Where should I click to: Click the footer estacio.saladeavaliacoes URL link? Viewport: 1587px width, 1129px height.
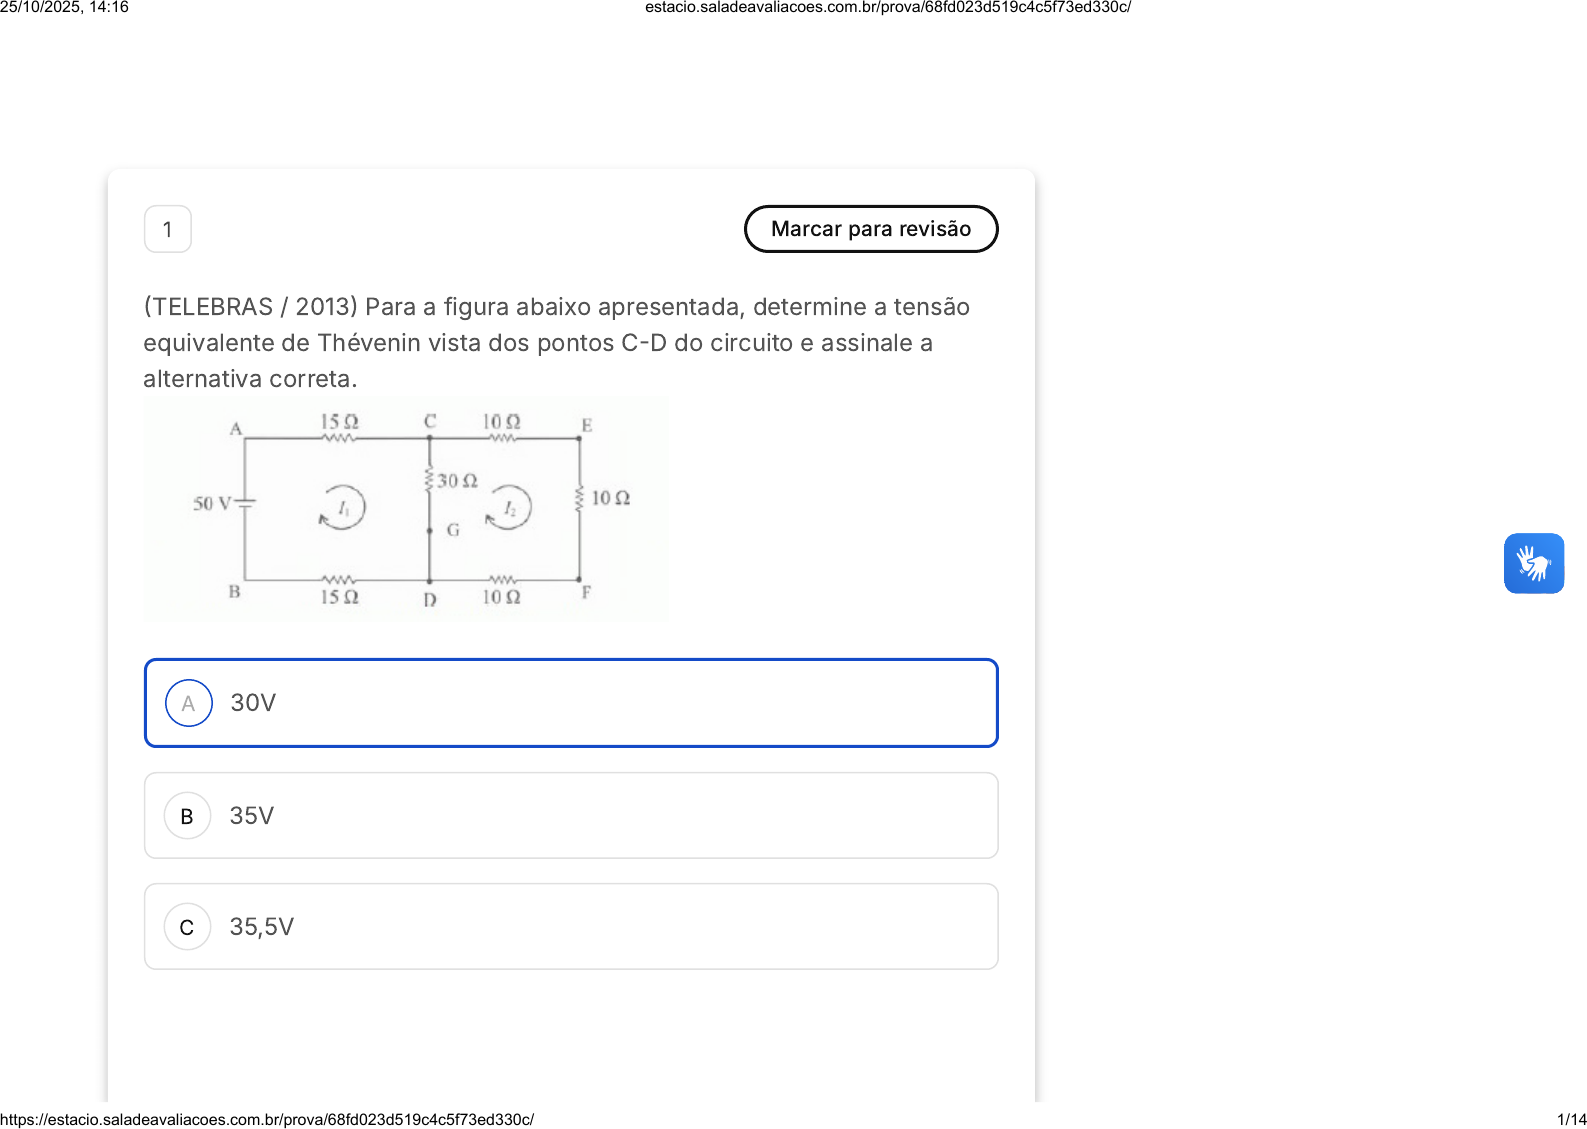[267, 1120]
